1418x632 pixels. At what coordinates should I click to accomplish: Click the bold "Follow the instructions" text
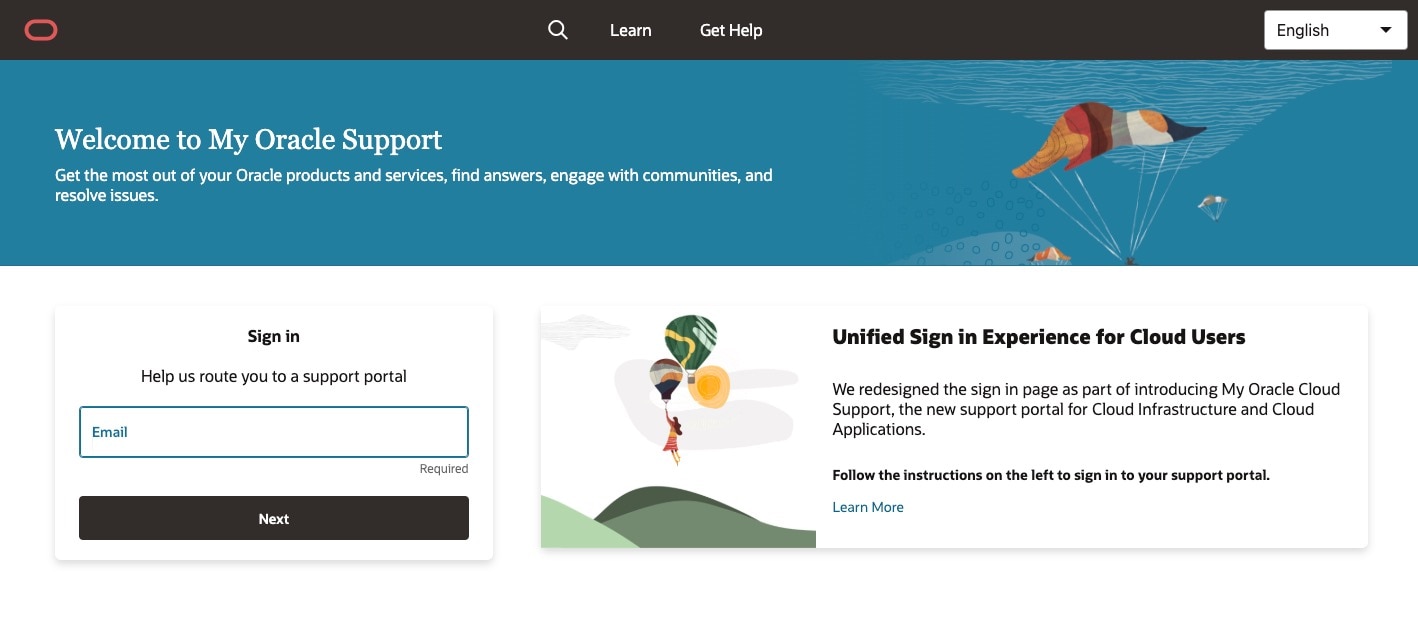click(1051, 475)
